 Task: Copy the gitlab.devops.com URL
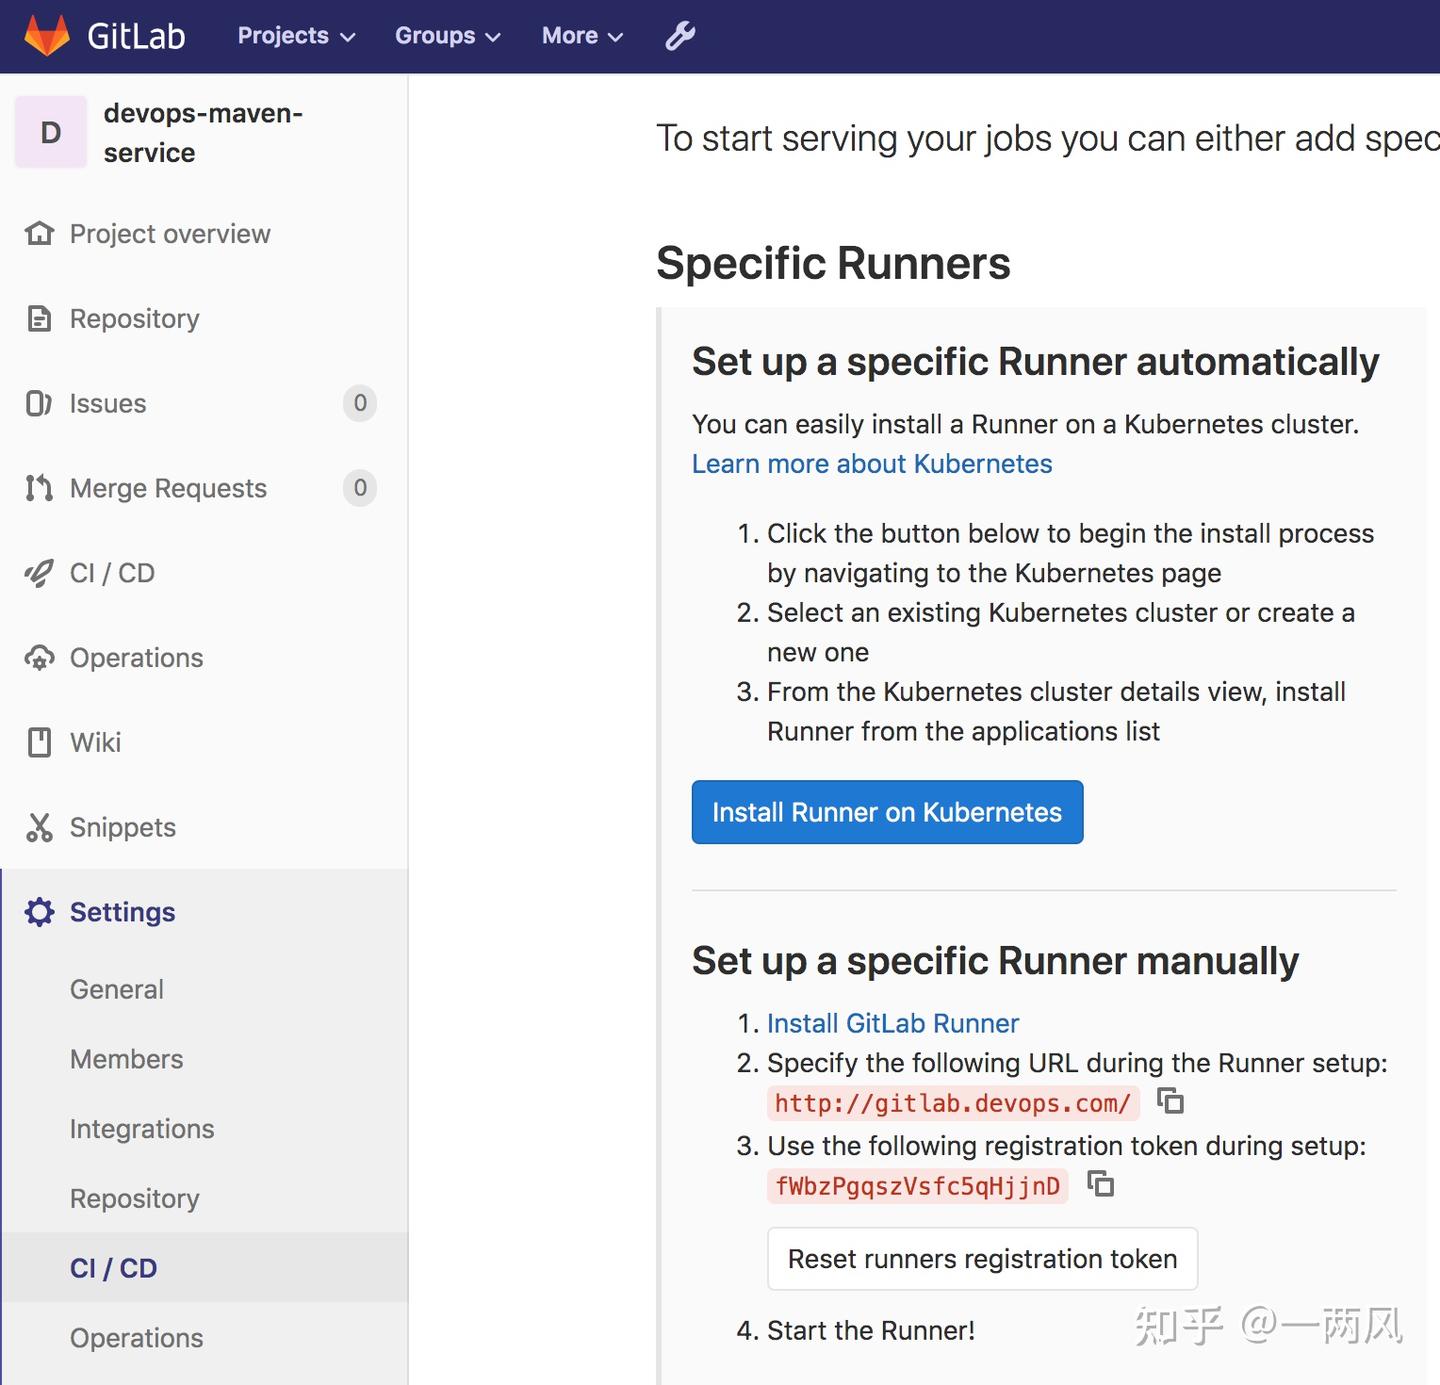point(1171,1102)
